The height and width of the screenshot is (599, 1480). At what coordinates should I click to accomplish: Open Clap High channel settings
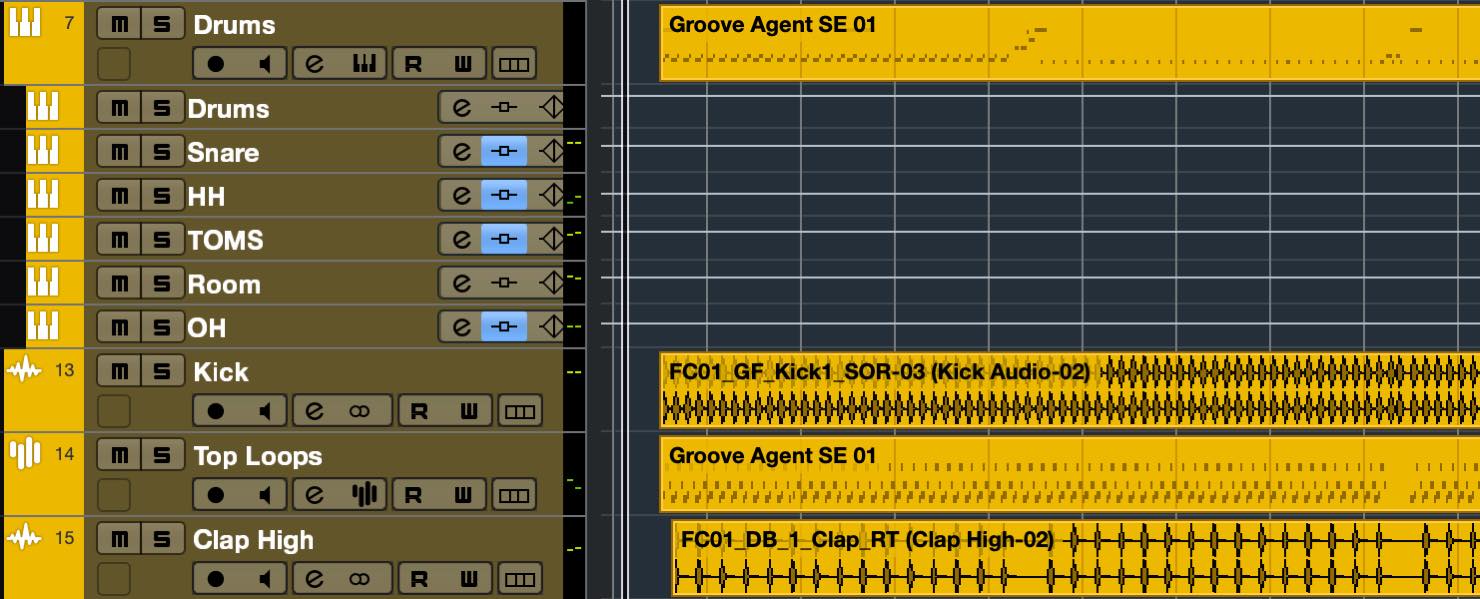click(315, 579)
